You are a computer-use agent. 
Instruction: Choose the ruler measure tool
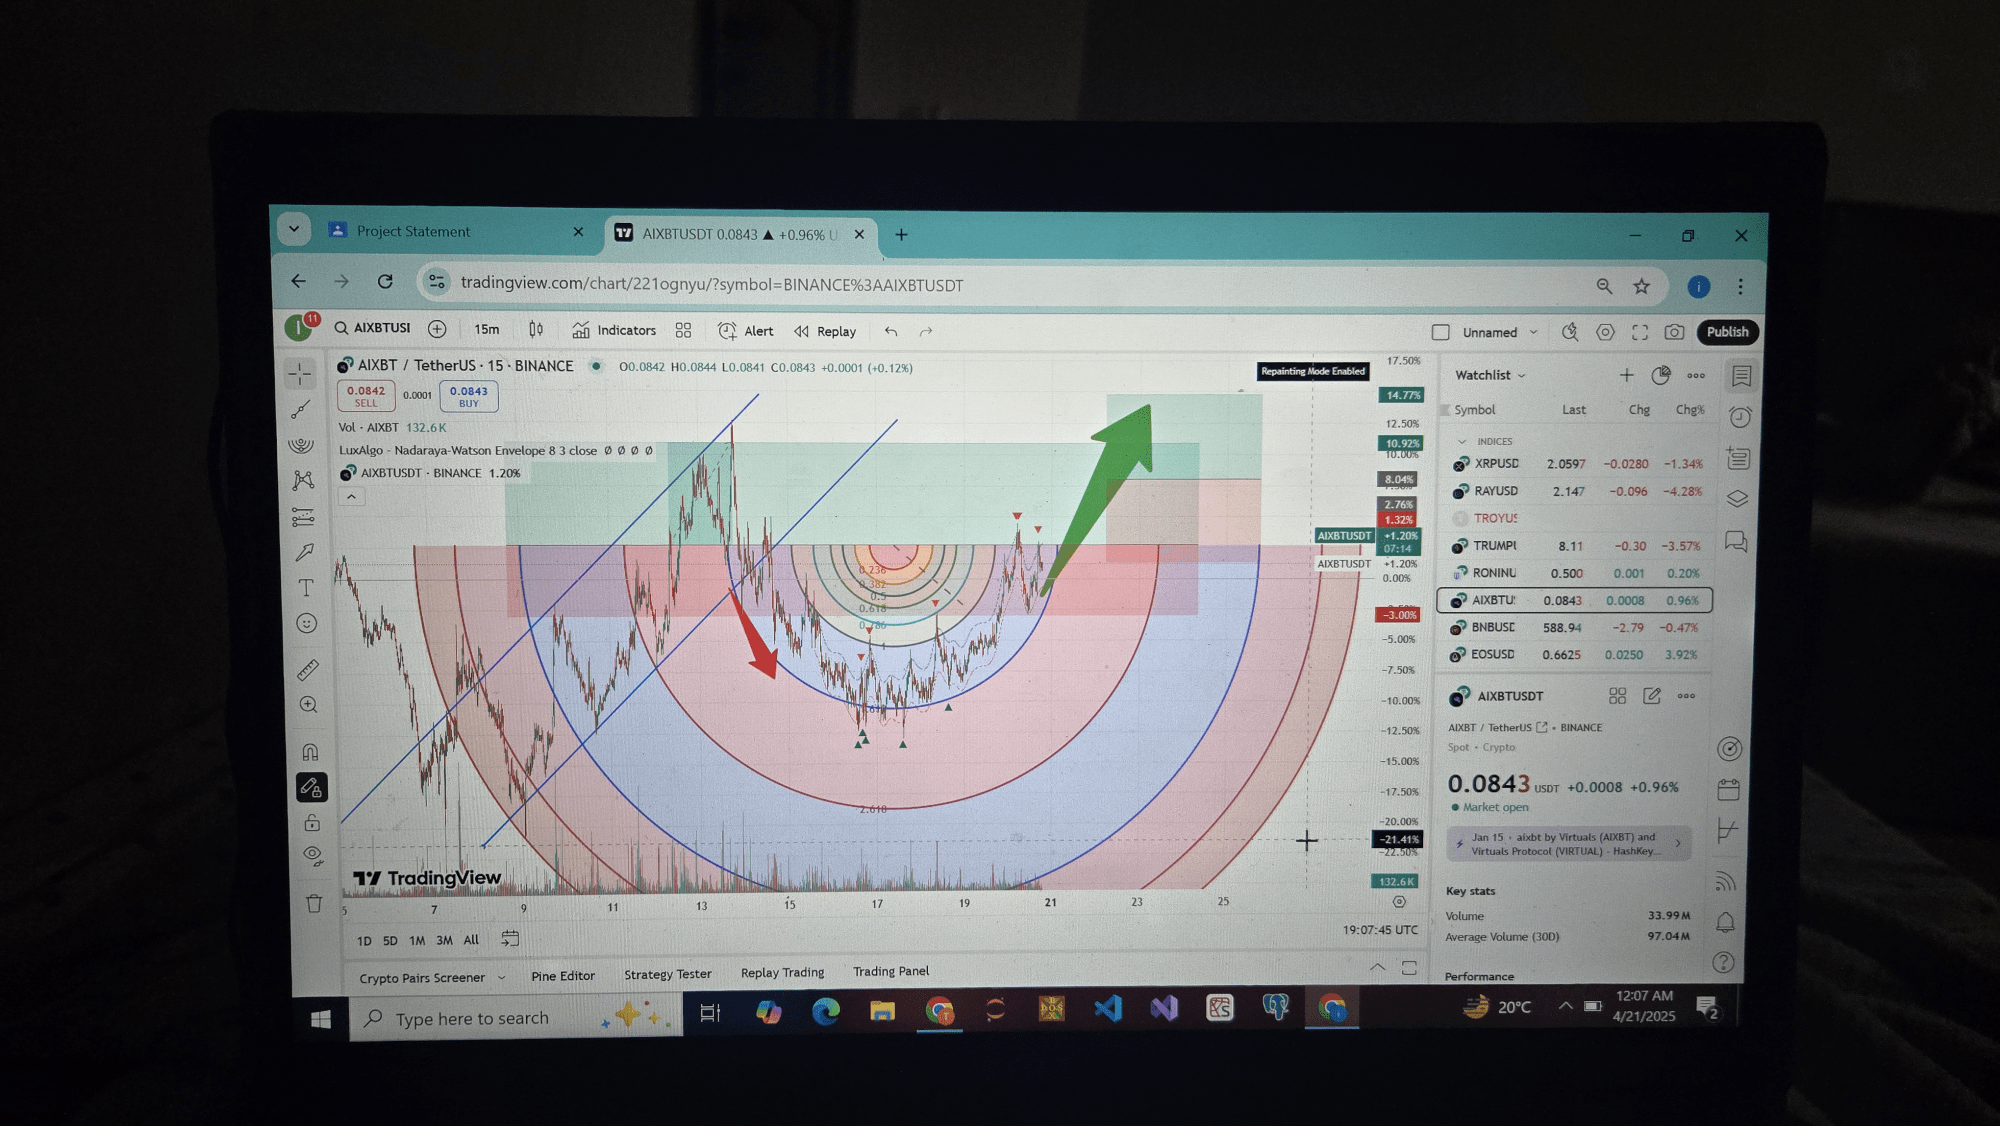[308, 669]
